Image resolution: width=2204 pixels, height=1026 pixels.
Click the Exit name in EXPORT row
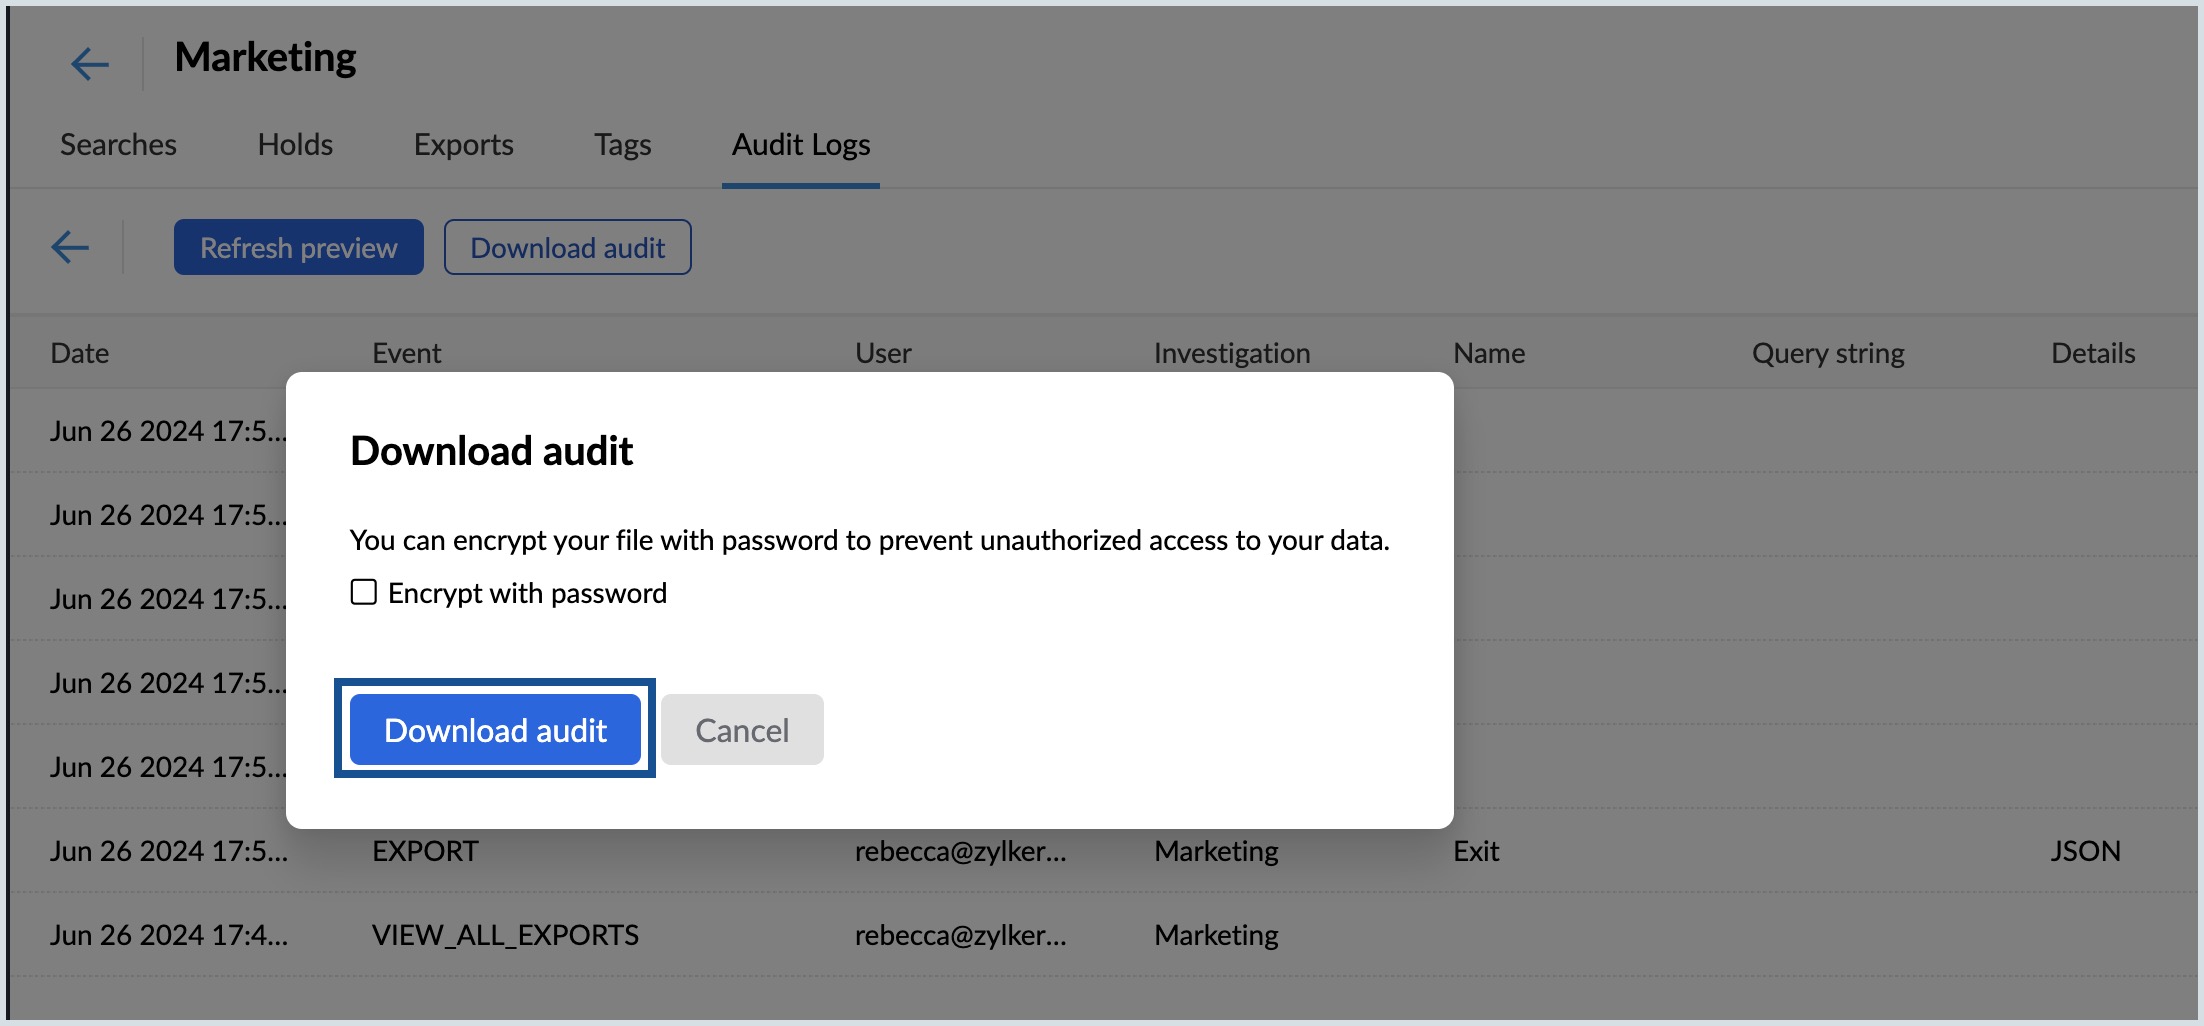pyautogui.click(x=1476, y=851)
